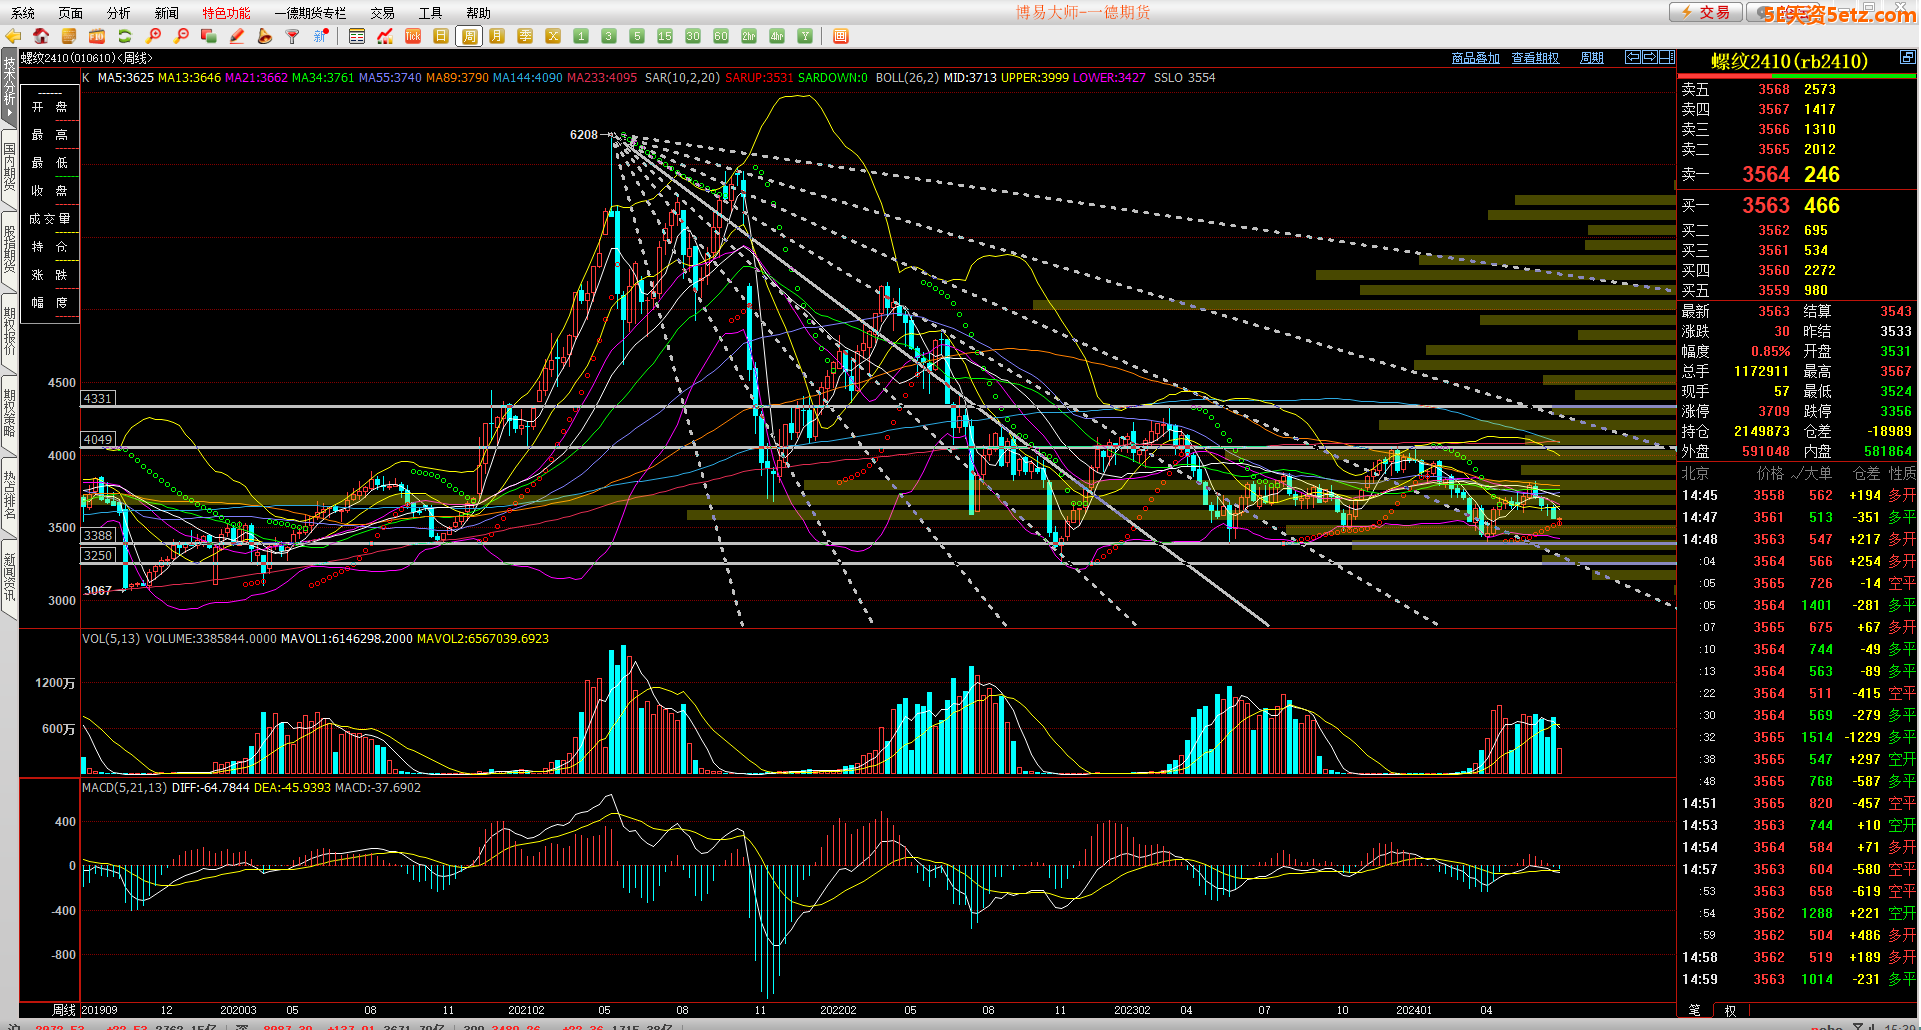Open the 特色功能 menu
The width and height of the screenshot is (1921, 1030).
226,13
